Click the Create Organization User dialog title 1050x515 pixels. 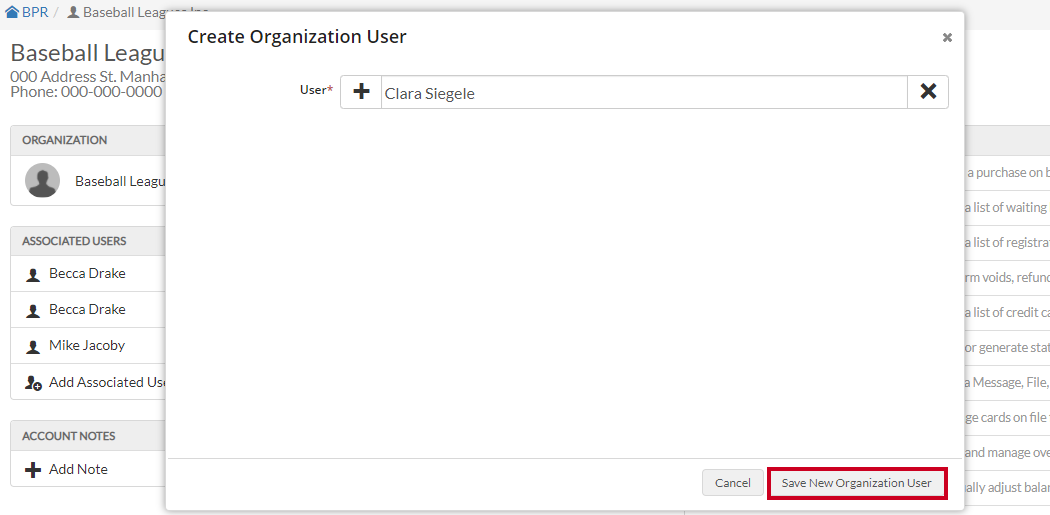[x=297, y=37]
